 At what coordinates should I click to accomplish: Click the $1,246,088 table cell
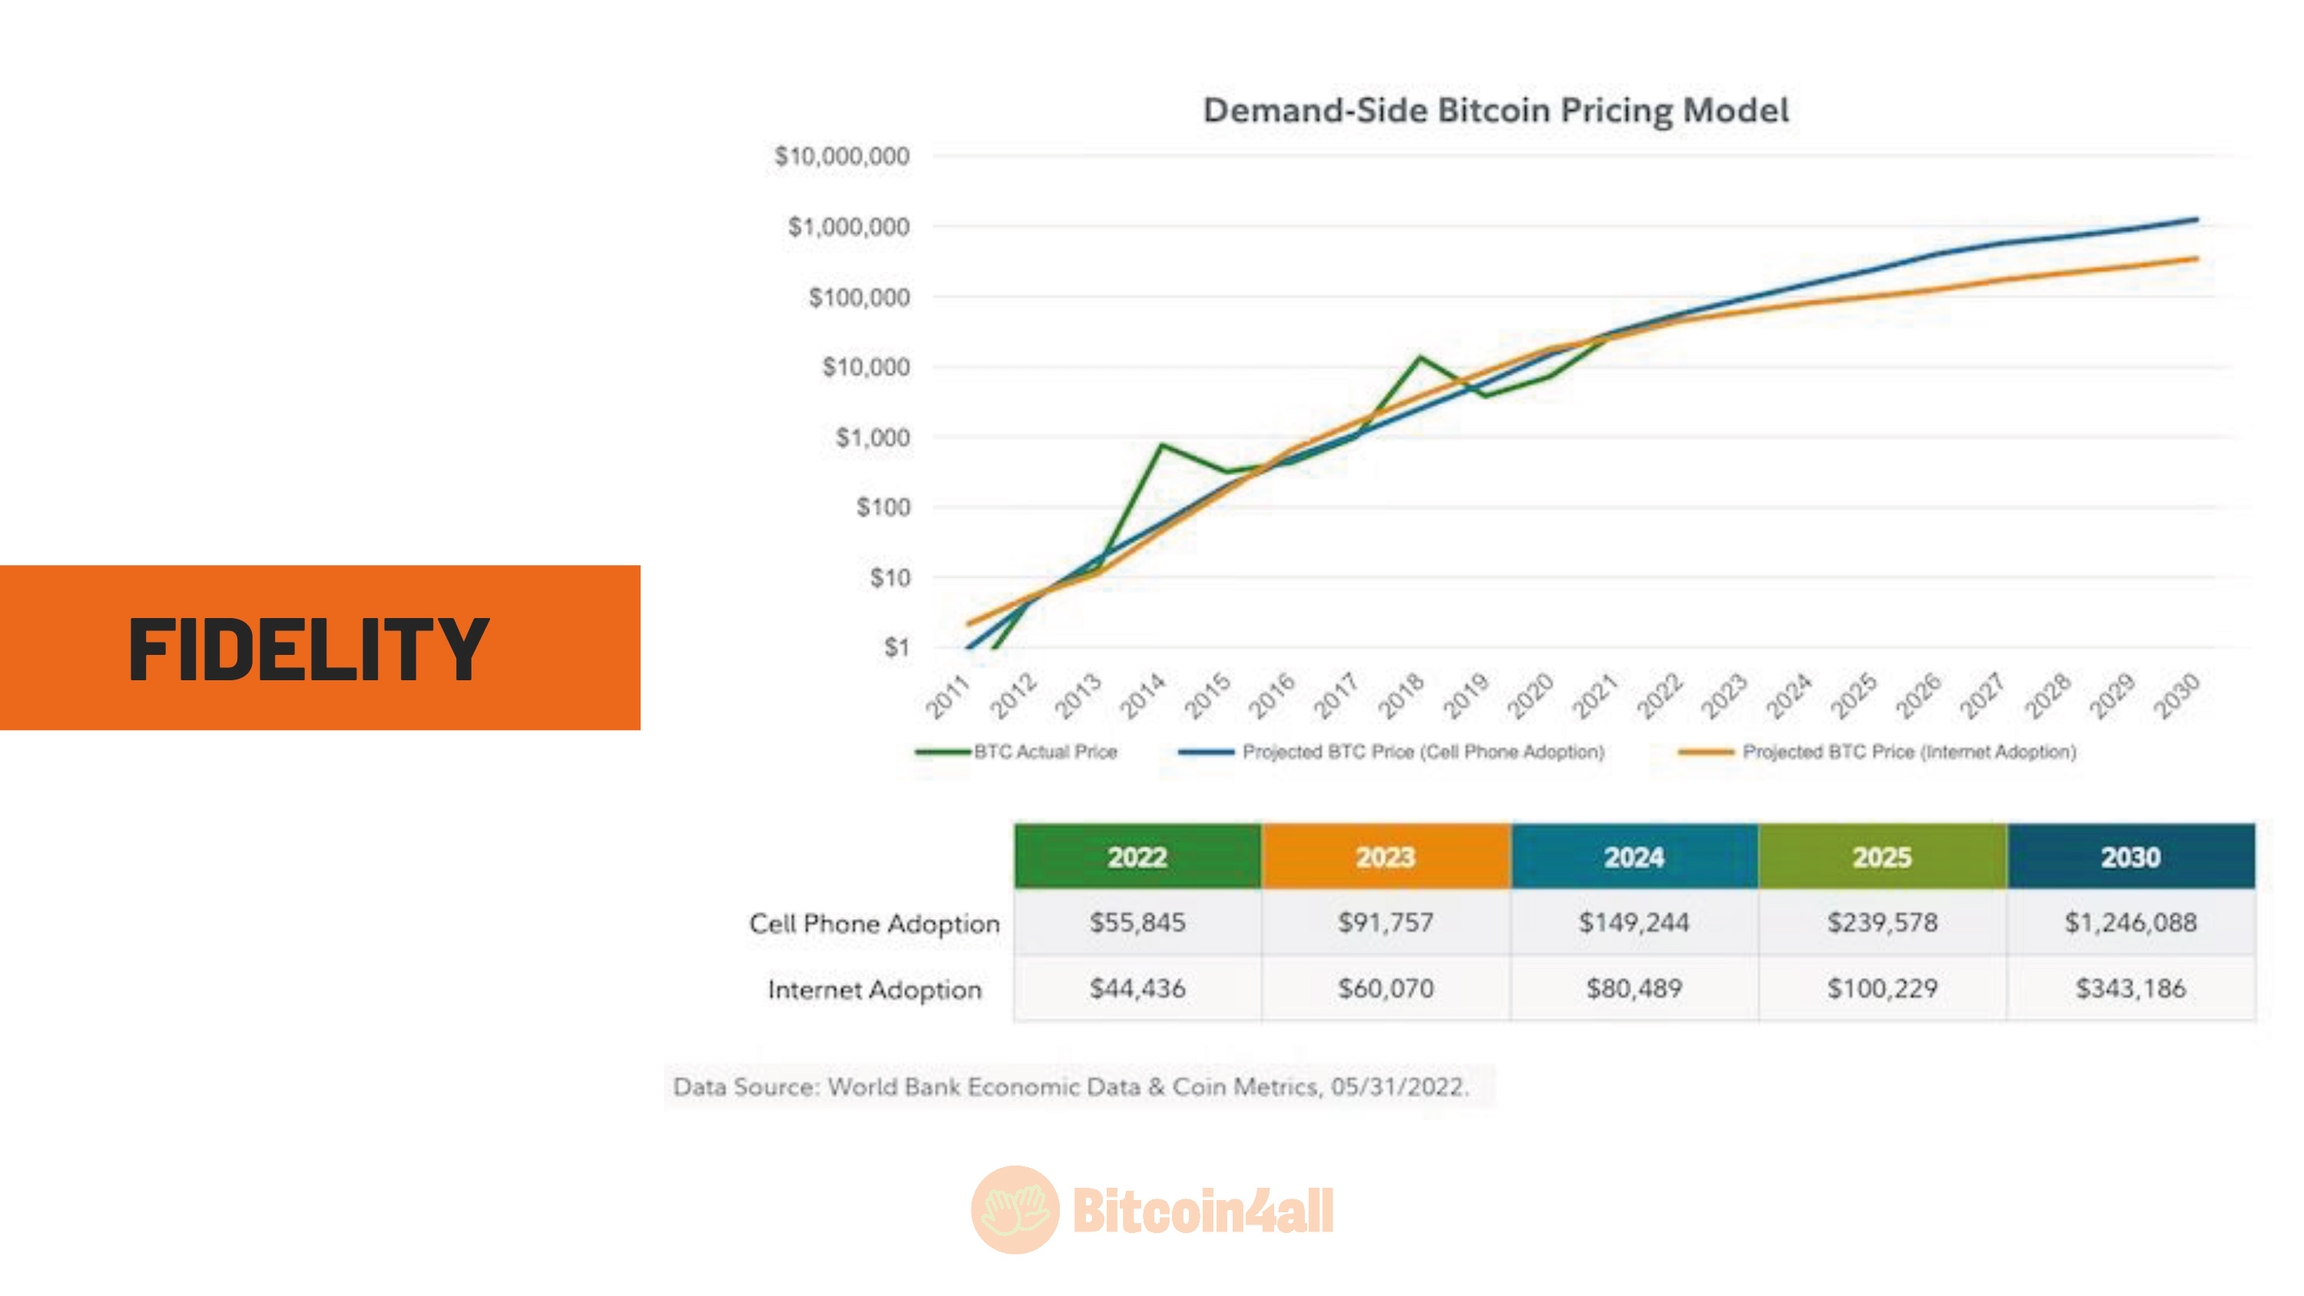(x=2130, y=922)
